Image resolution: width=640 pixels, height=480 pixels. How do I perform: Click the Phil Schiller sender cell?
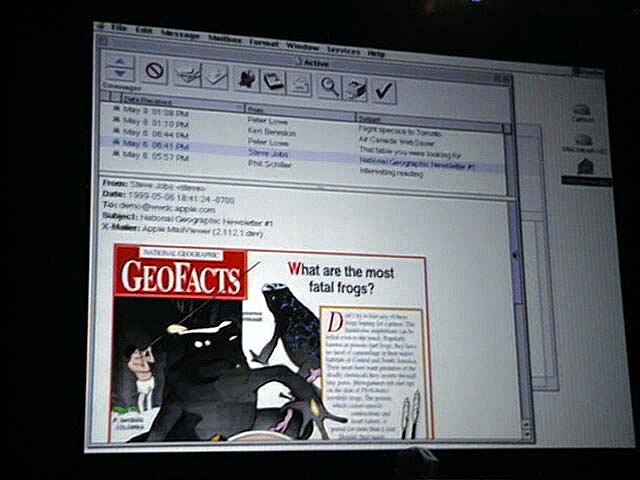click(270, 164)
